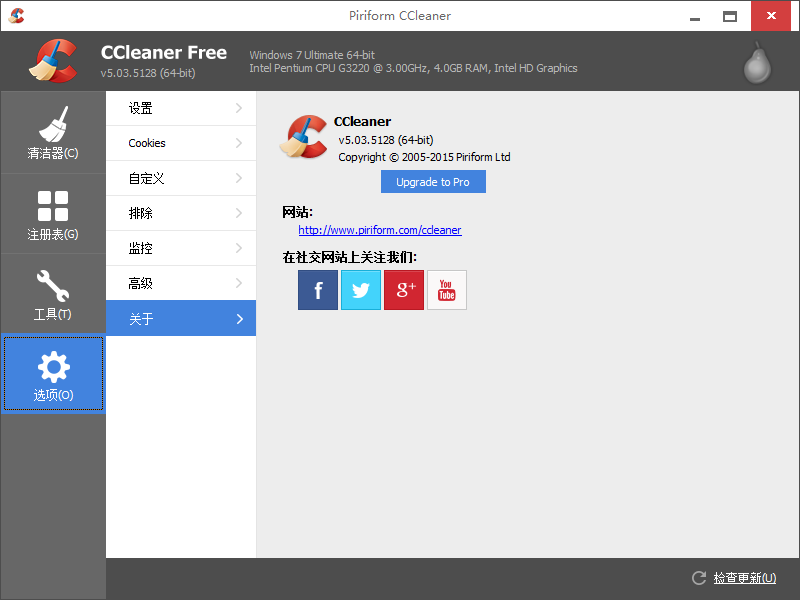800x600 pixels.
Task: Click the Google+ social icon
Action: click(x=404, y=290)
